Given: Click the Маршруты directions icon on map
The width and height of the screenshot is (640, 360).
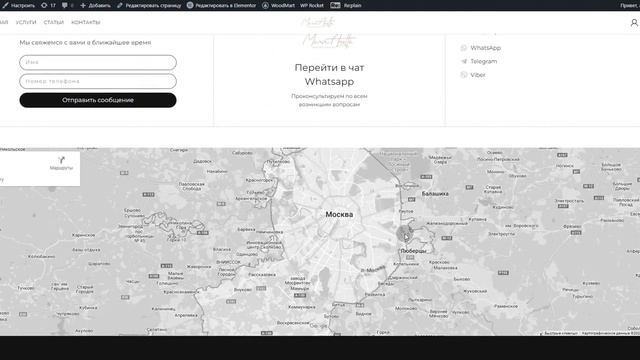Looking at the screenshot, I should [x=61, y=163].
